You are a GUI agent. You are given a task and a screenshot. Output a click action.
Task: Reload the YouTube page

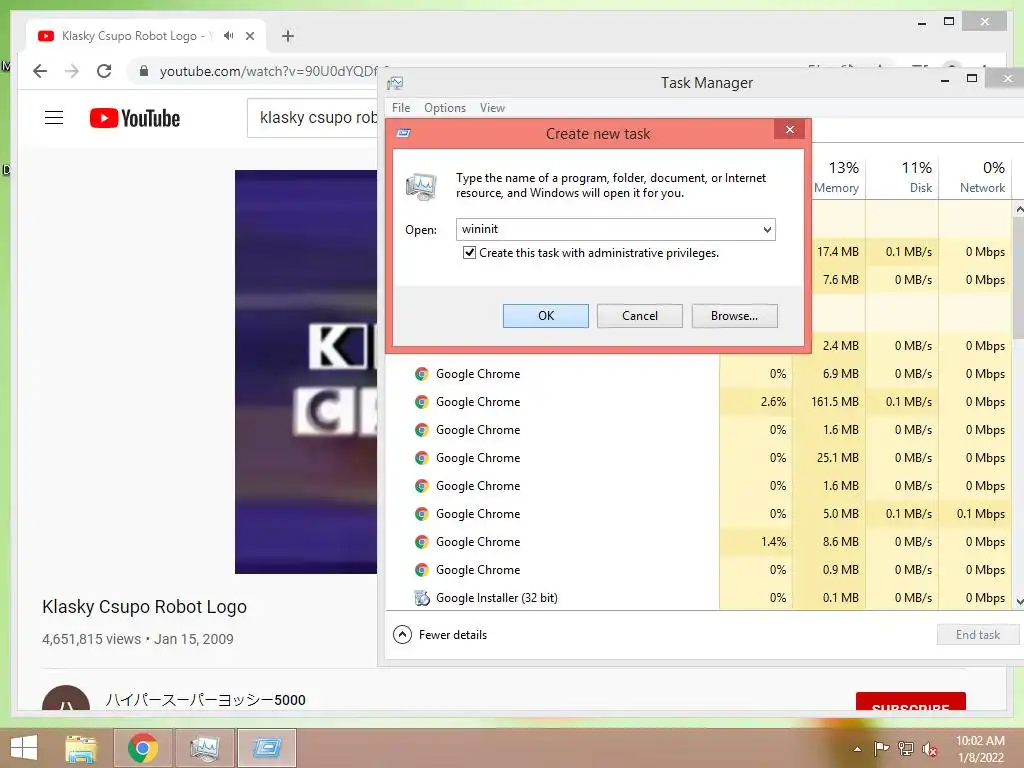click(x=104, y=71)
